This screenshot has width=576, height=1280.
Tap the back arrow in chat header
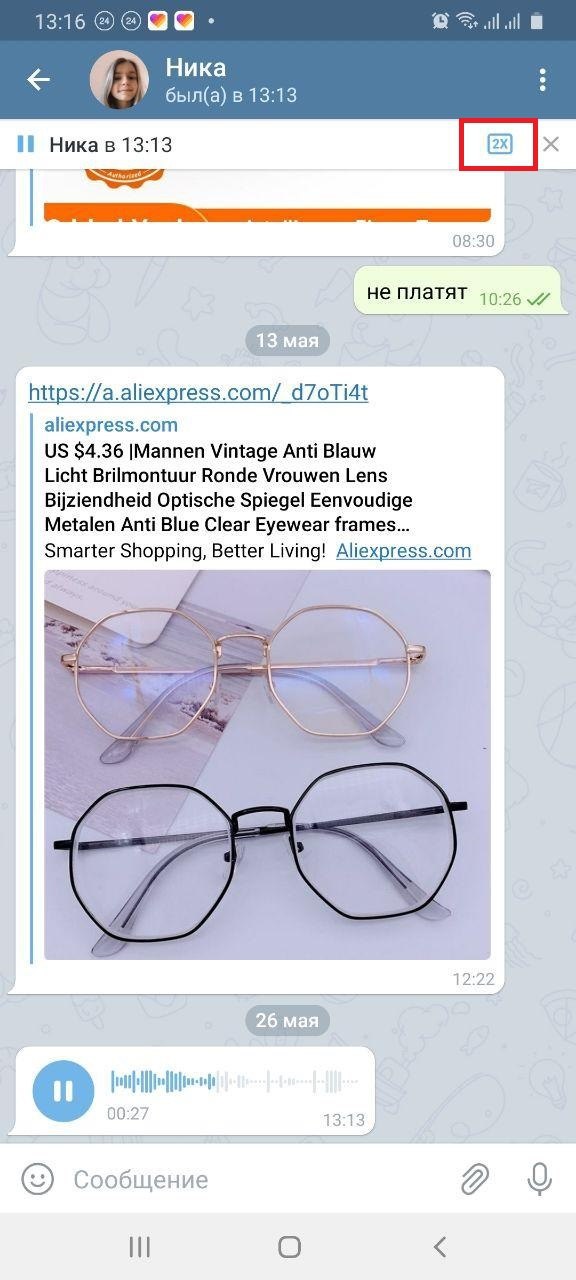[38, 80]
